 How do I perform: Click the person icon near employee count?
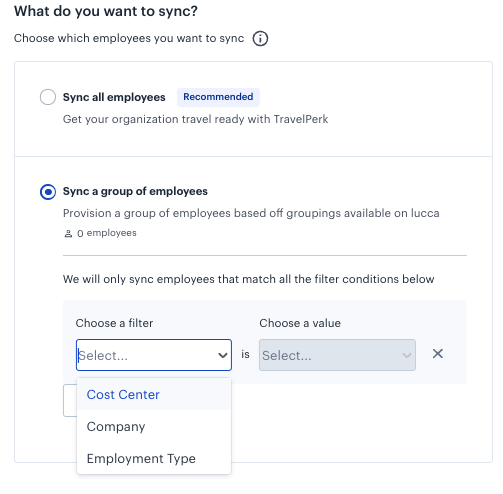pyautogui.click(x=68, y=233)
